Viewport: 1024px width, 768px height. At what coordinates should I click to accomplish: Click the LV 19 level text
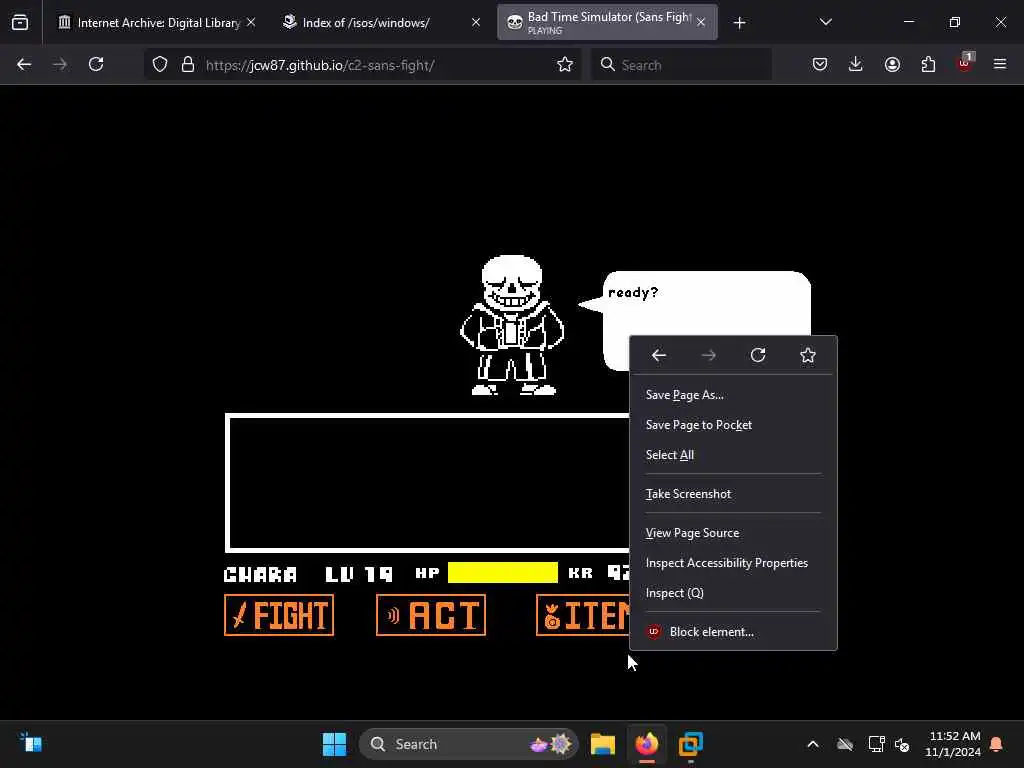click(x=359, y=574)
